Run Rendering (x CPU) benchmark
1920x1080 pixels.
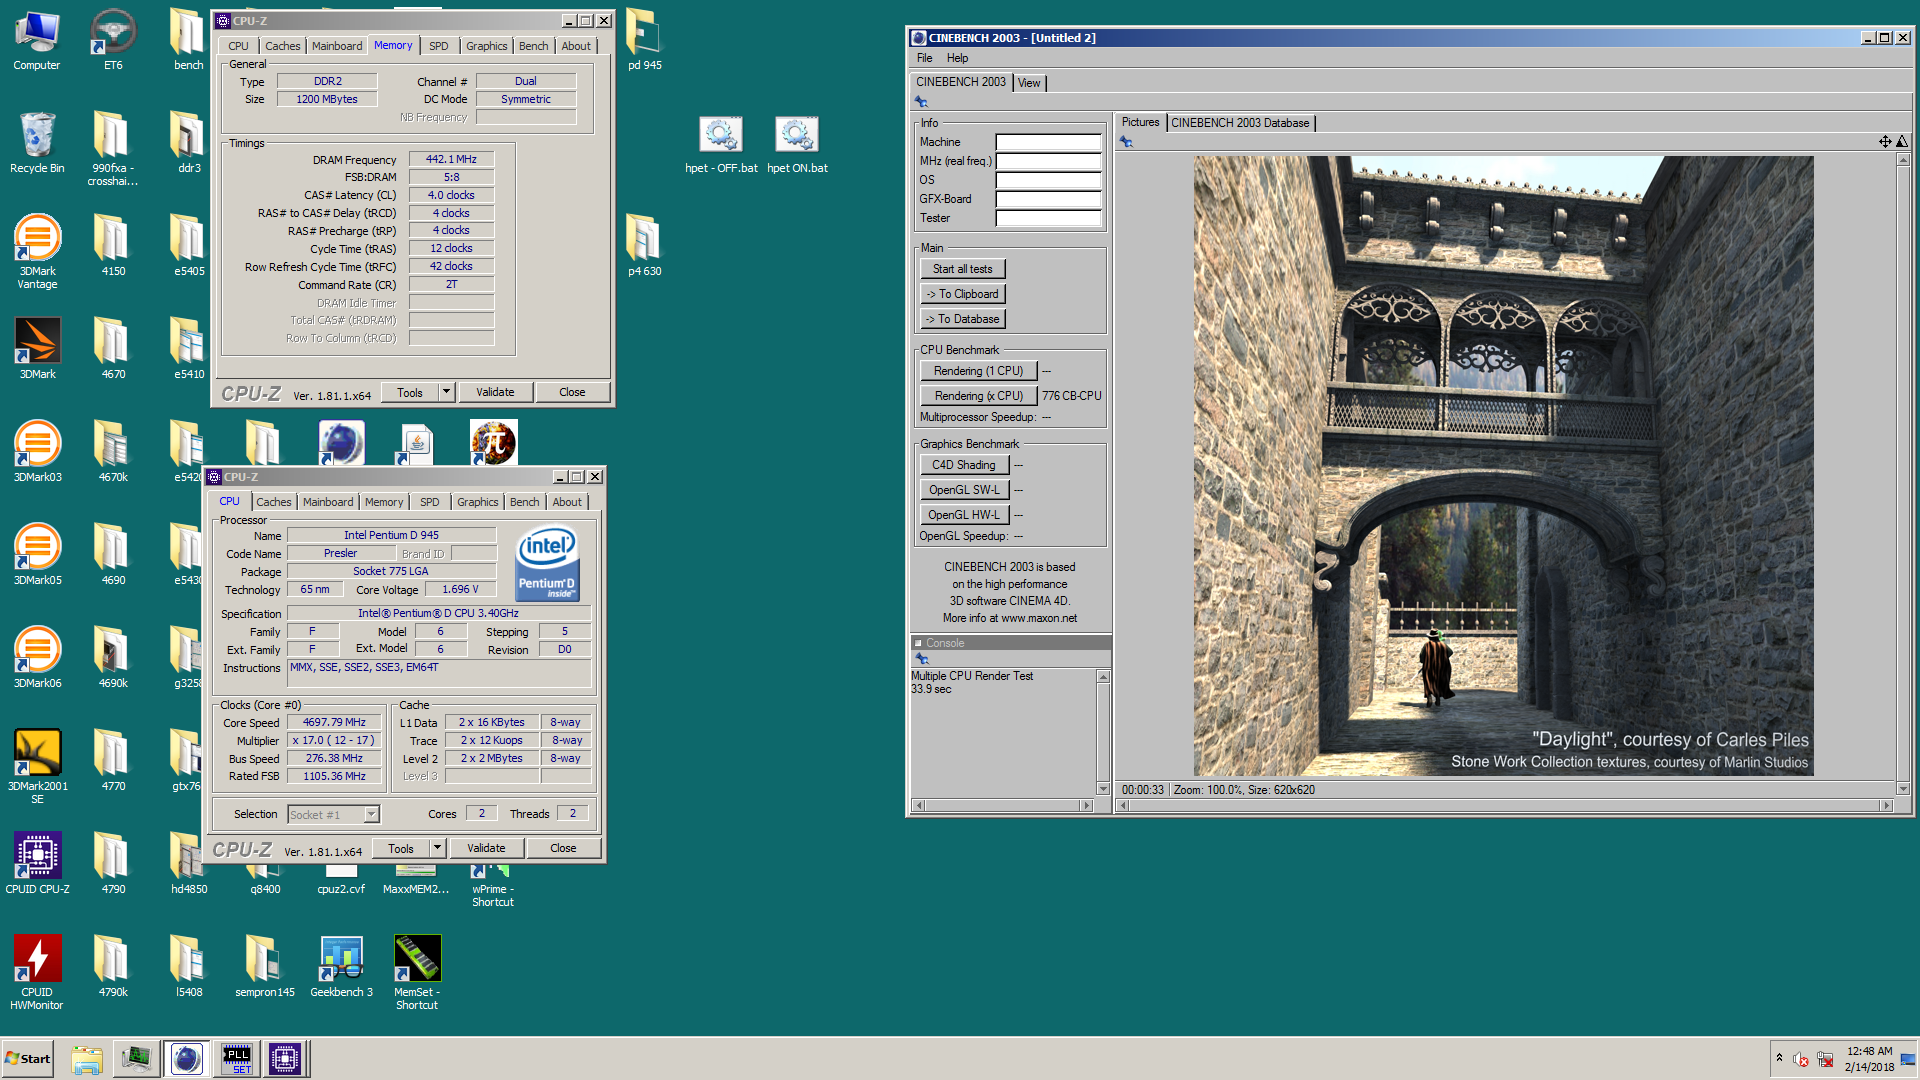point(978,396)
